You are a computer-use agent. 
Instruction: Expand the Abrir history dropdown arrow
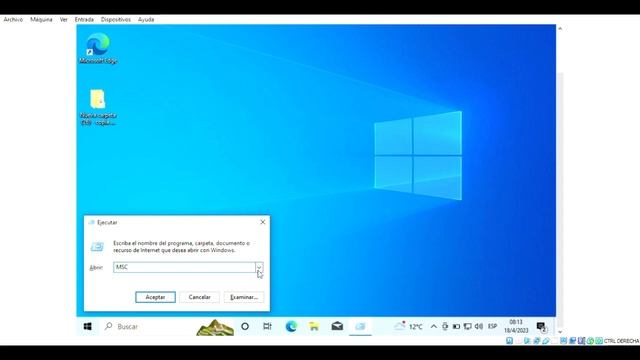pyautogui.click(x=259, y=267)
